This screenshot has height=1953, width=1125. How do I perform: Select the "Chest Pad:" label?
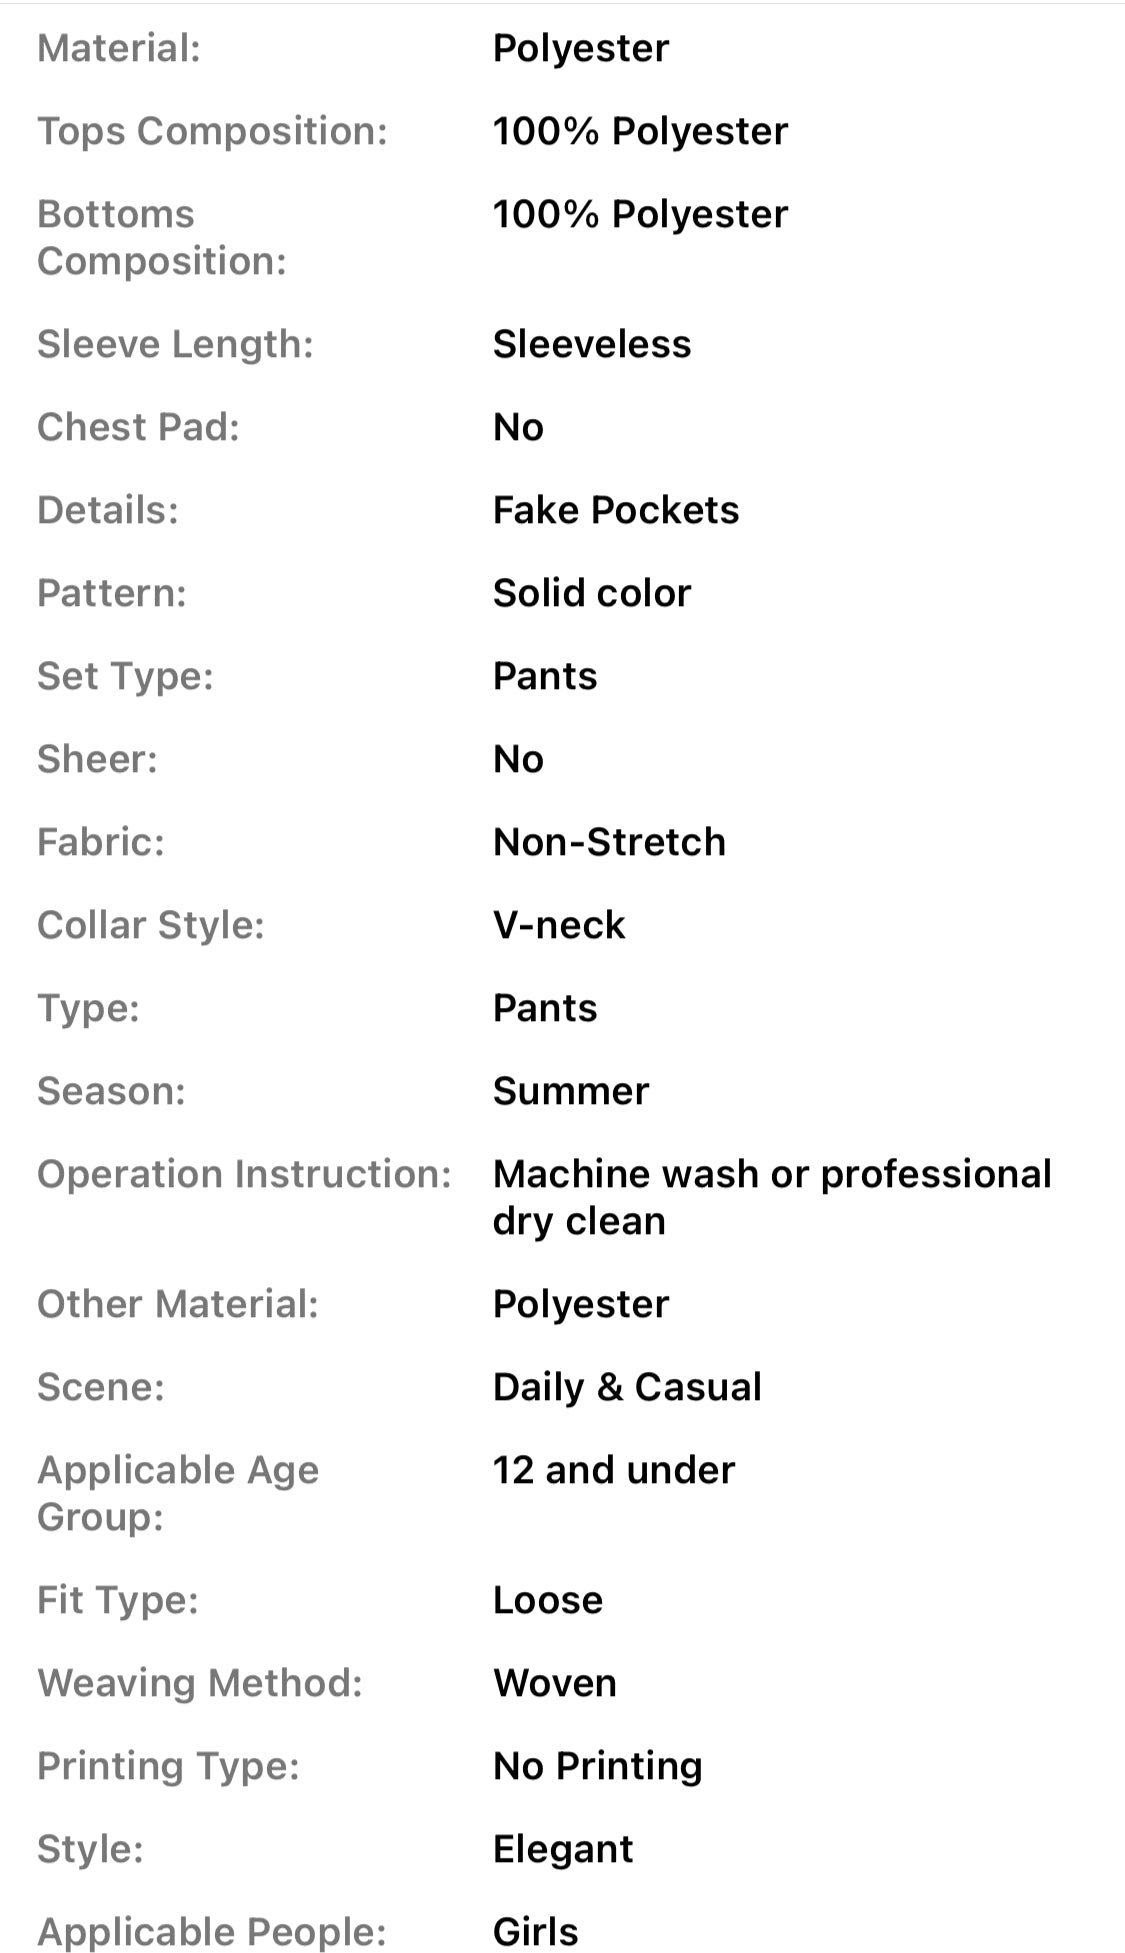(138, 427)
